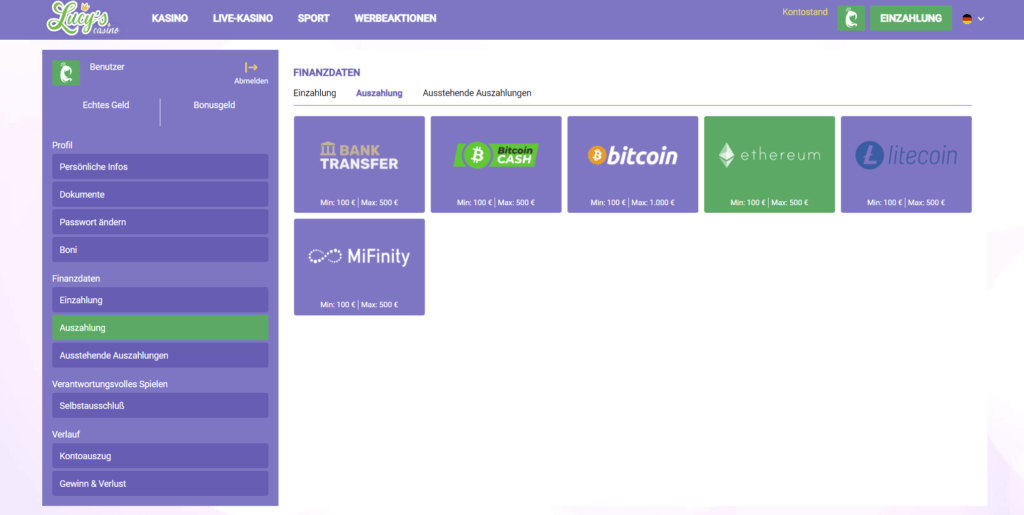
Task: Open the Sport menu item
Action: click(313, 18)
